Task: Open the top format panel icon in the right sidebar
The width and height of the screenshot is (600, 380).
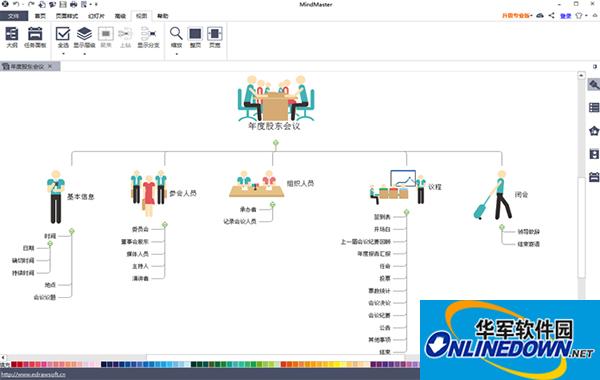Action: [594, 85]
